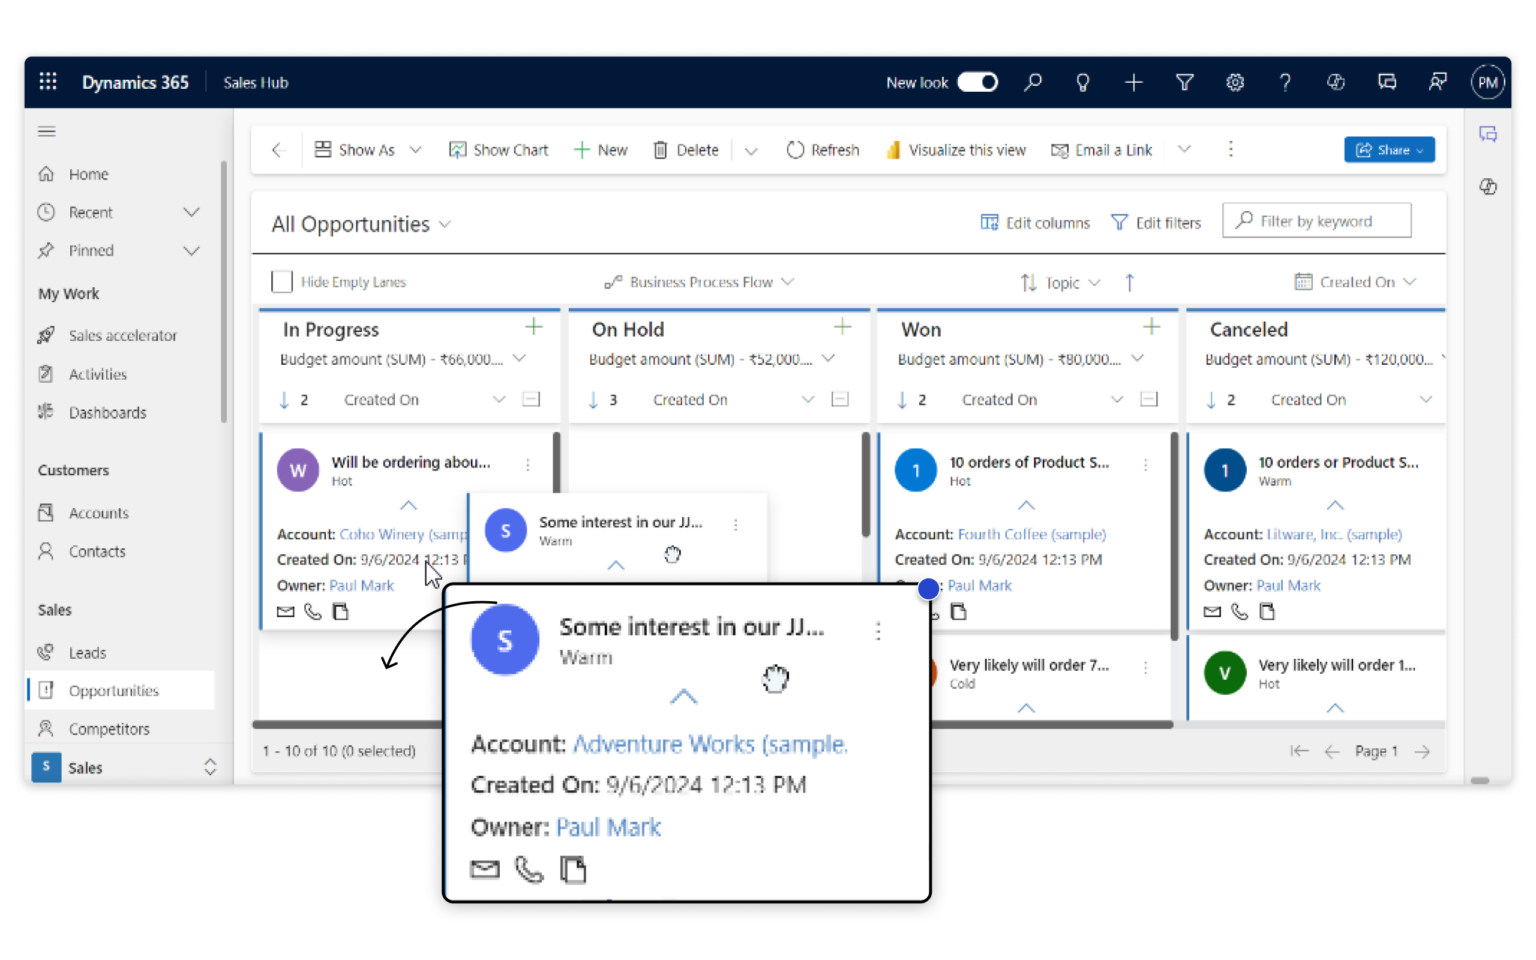Open the chat bubble icon in top bar

click(x=1387, y=83)
